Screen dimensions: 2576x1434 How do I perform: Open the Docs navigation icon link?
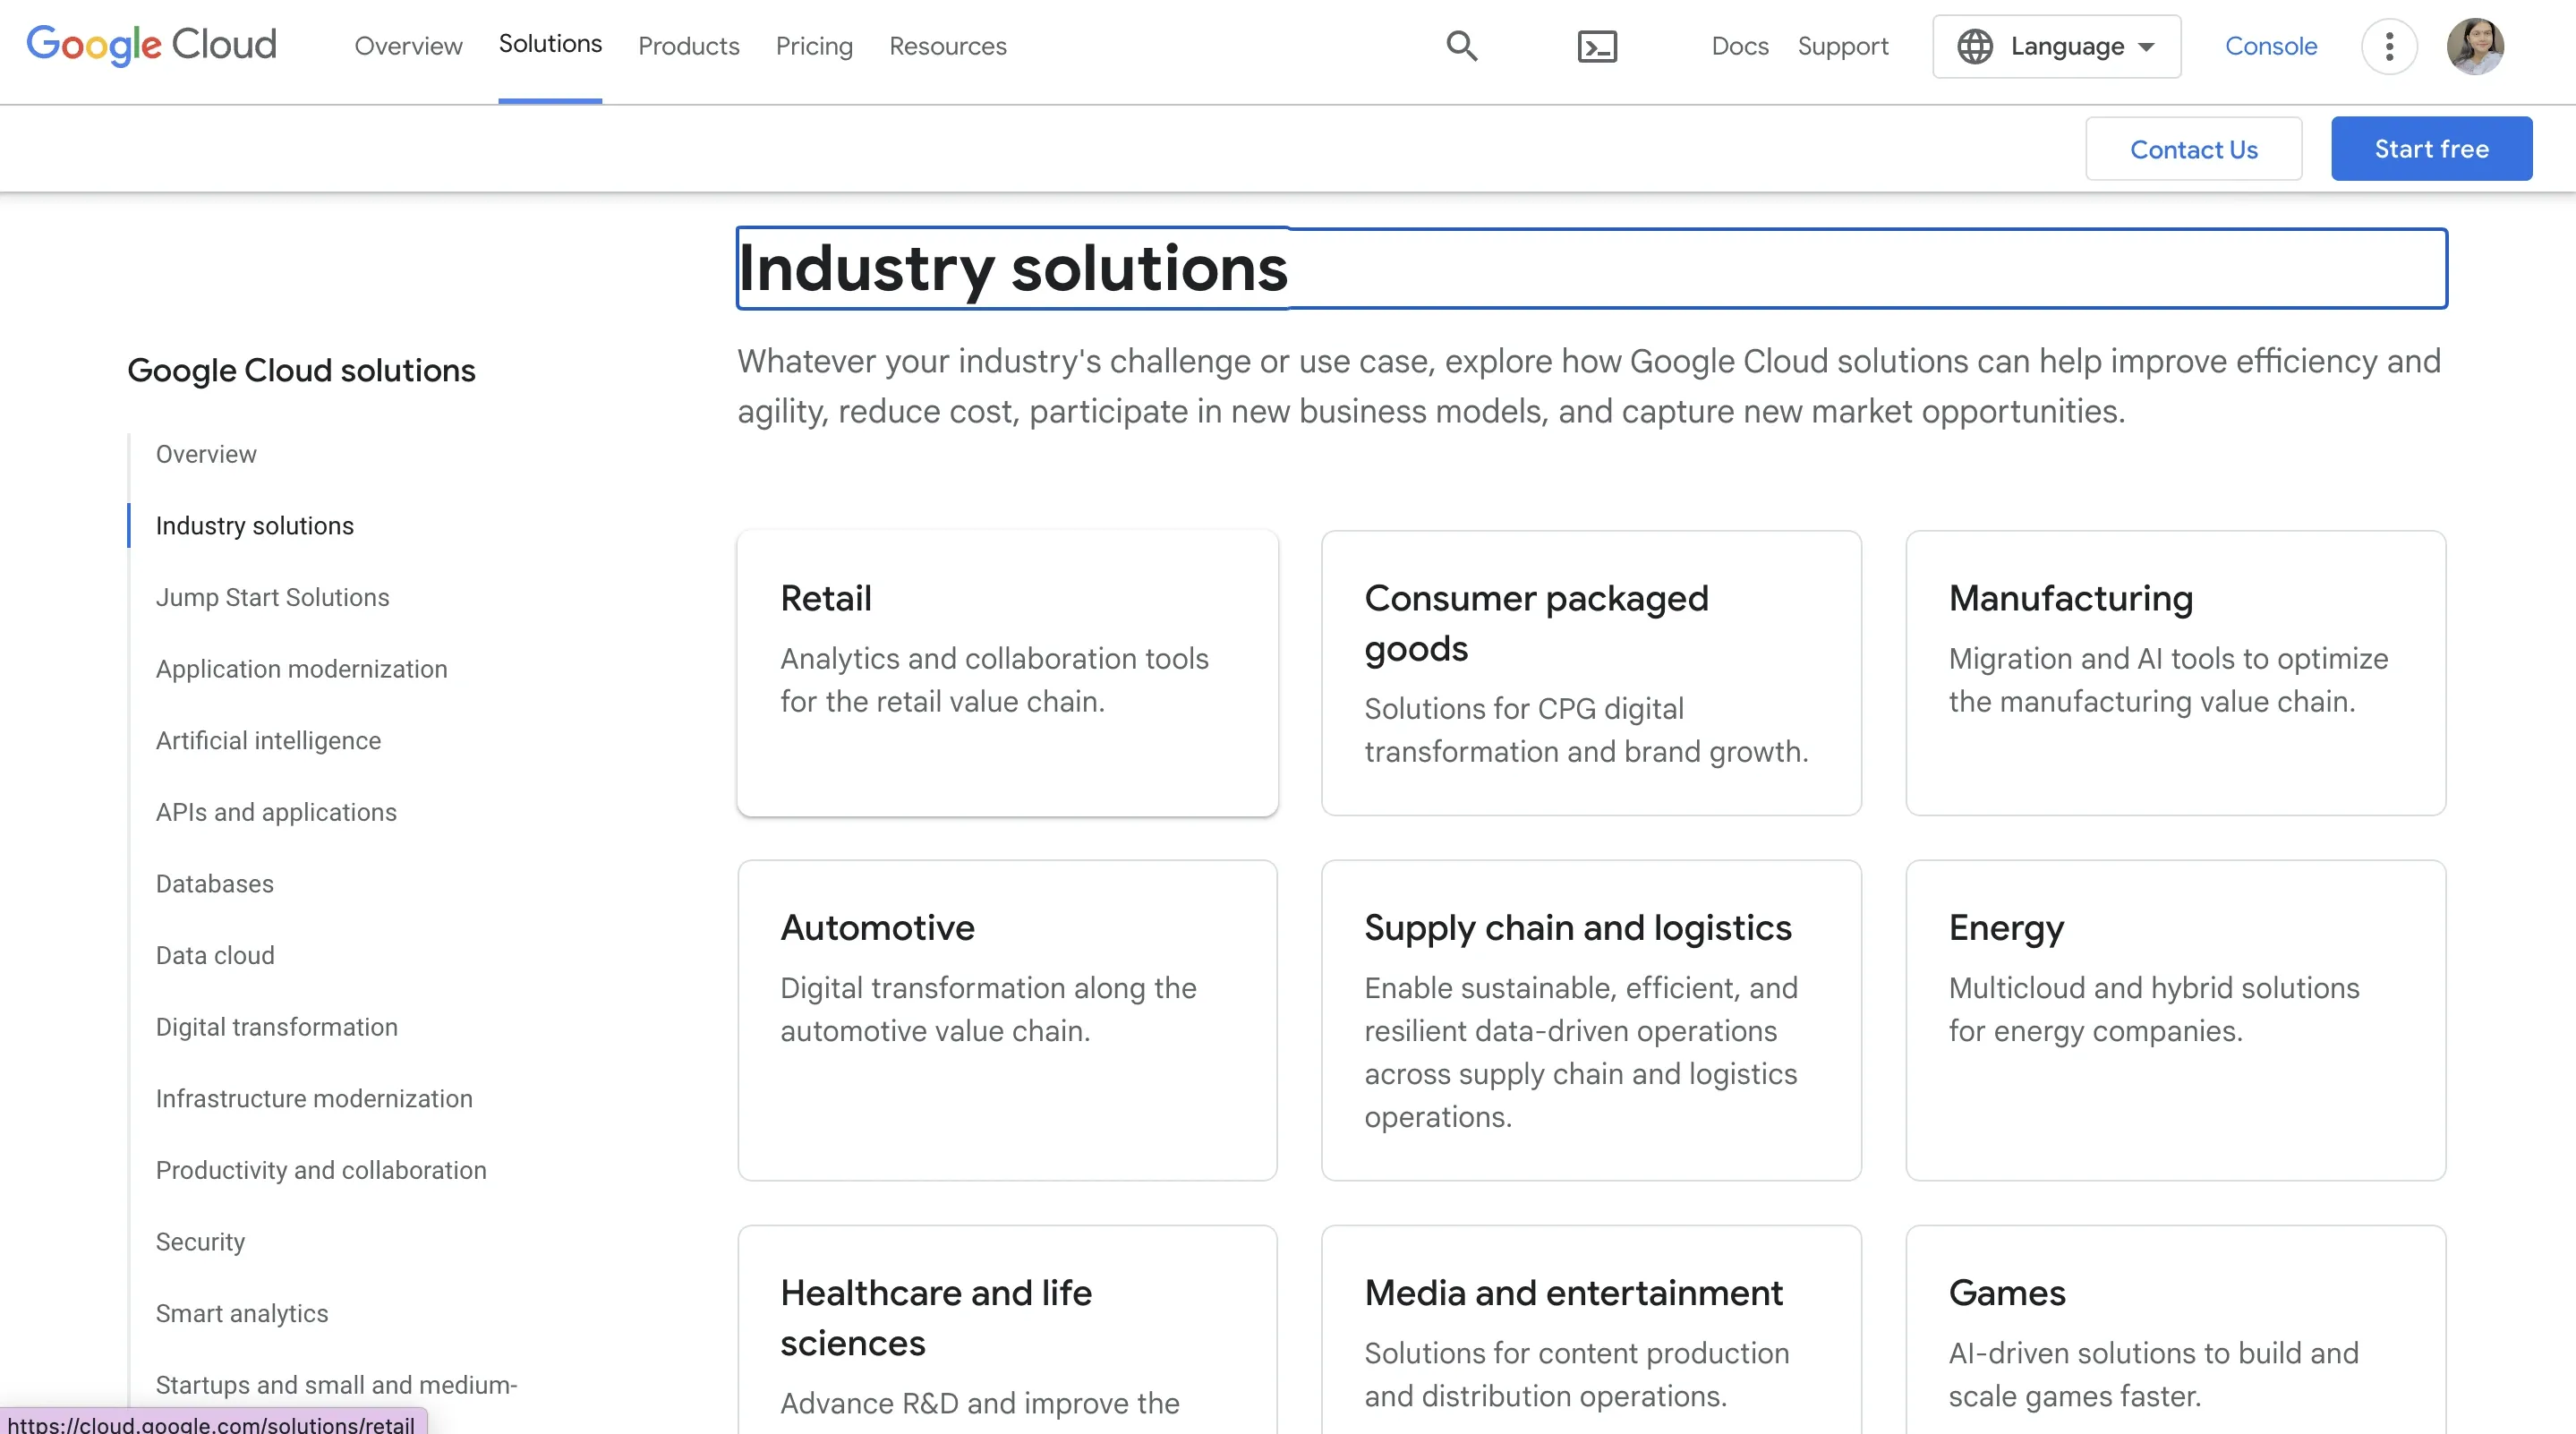click(1739, 44)
